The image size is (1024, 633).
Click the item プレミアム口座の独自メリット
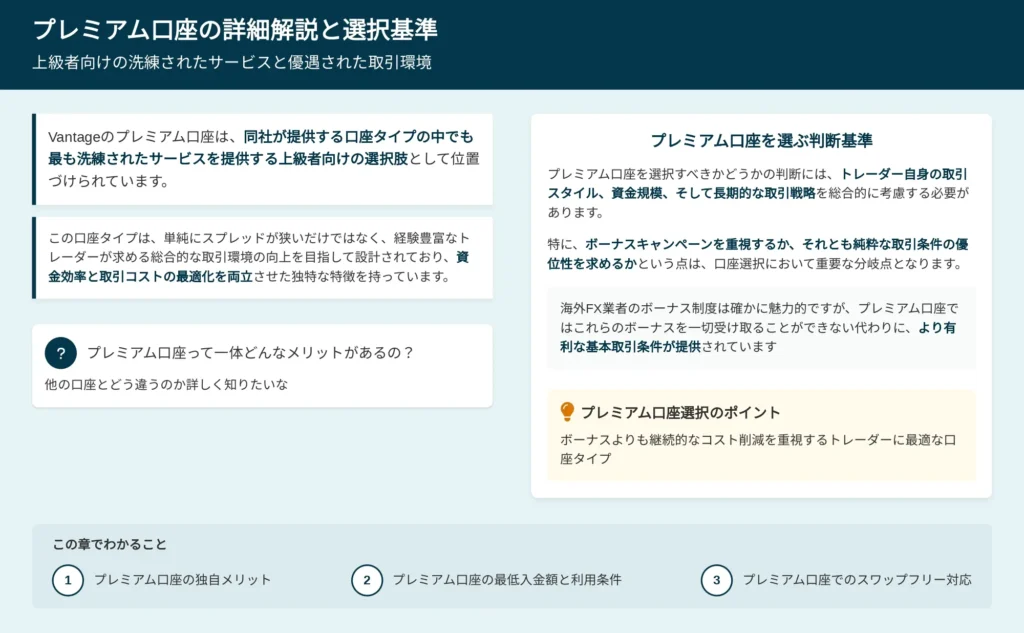pyautogui.click(x=183, y=580)
